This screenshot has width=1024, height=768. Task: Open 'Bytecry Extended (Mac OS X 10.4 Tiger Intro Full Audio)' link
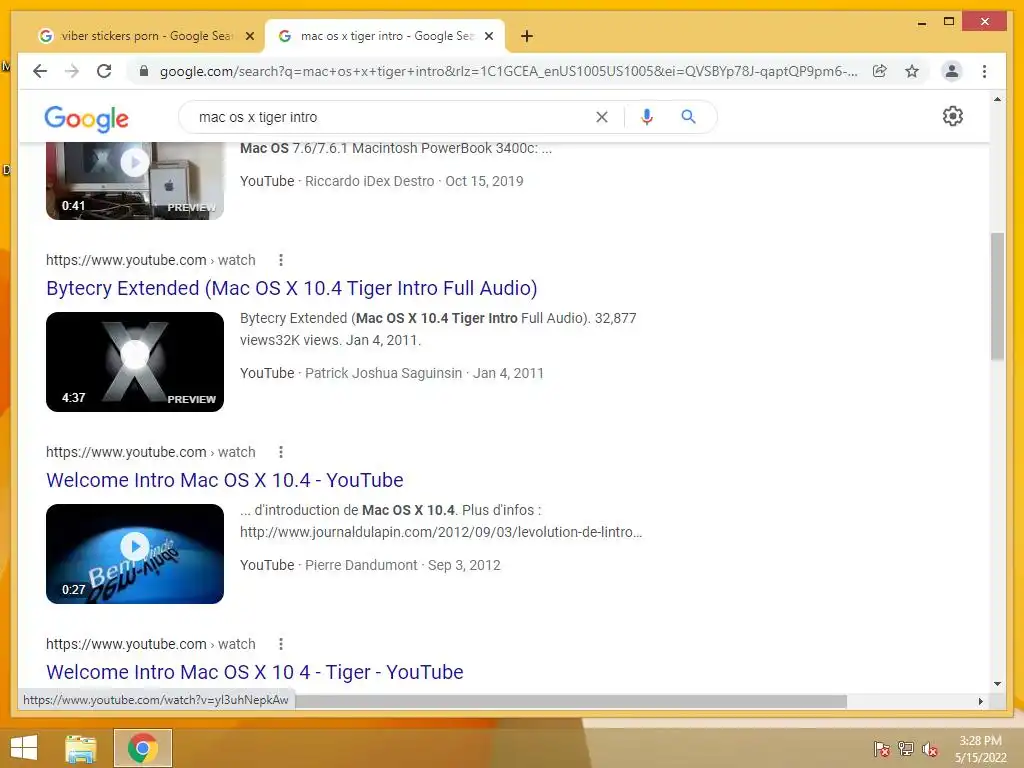pos(292,288)
